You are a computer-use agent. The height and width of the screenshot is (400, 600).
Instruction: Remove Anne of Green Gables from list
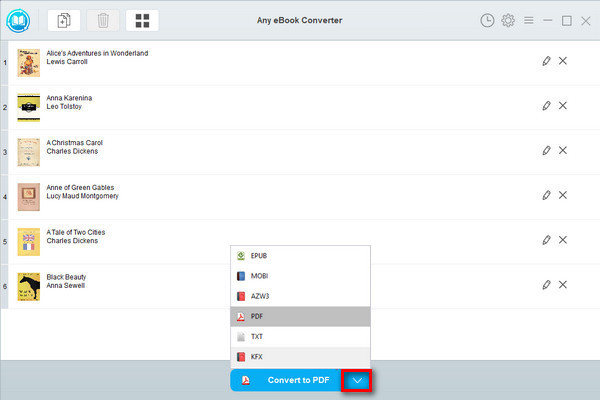(563, 195)
